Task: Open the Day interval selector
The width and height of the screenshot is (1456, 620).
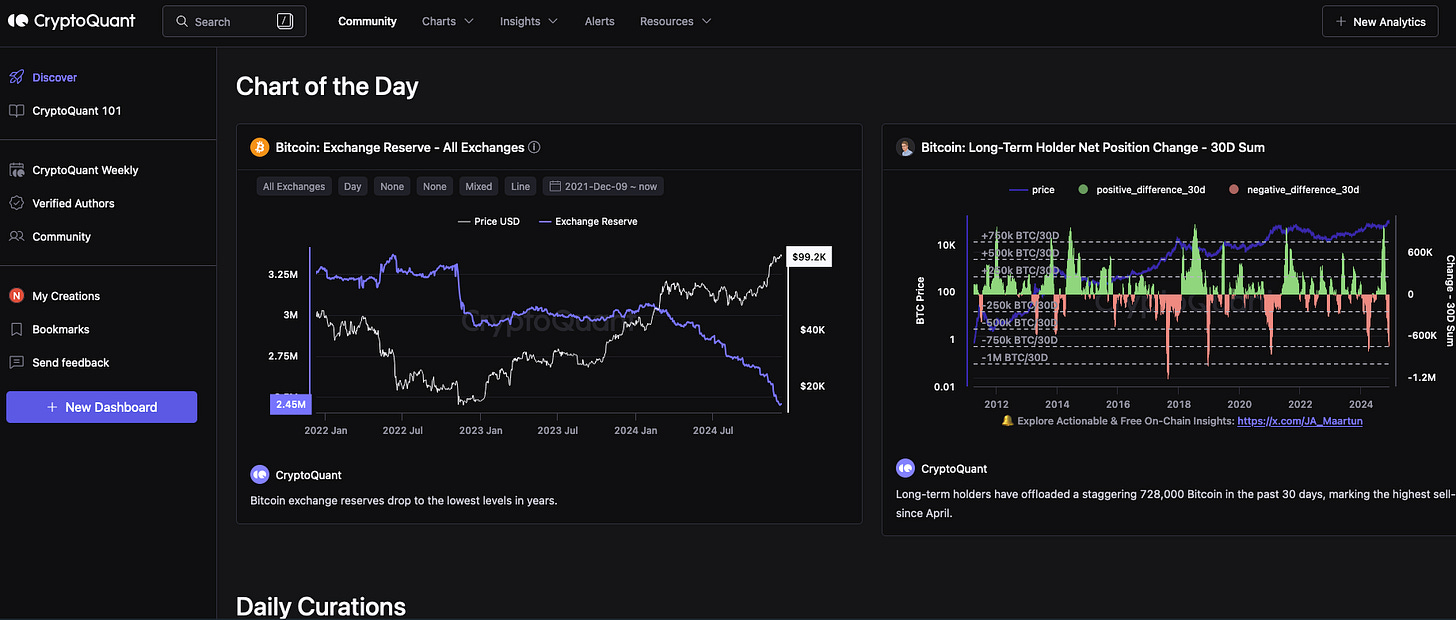Action: [x=353, y=186]
